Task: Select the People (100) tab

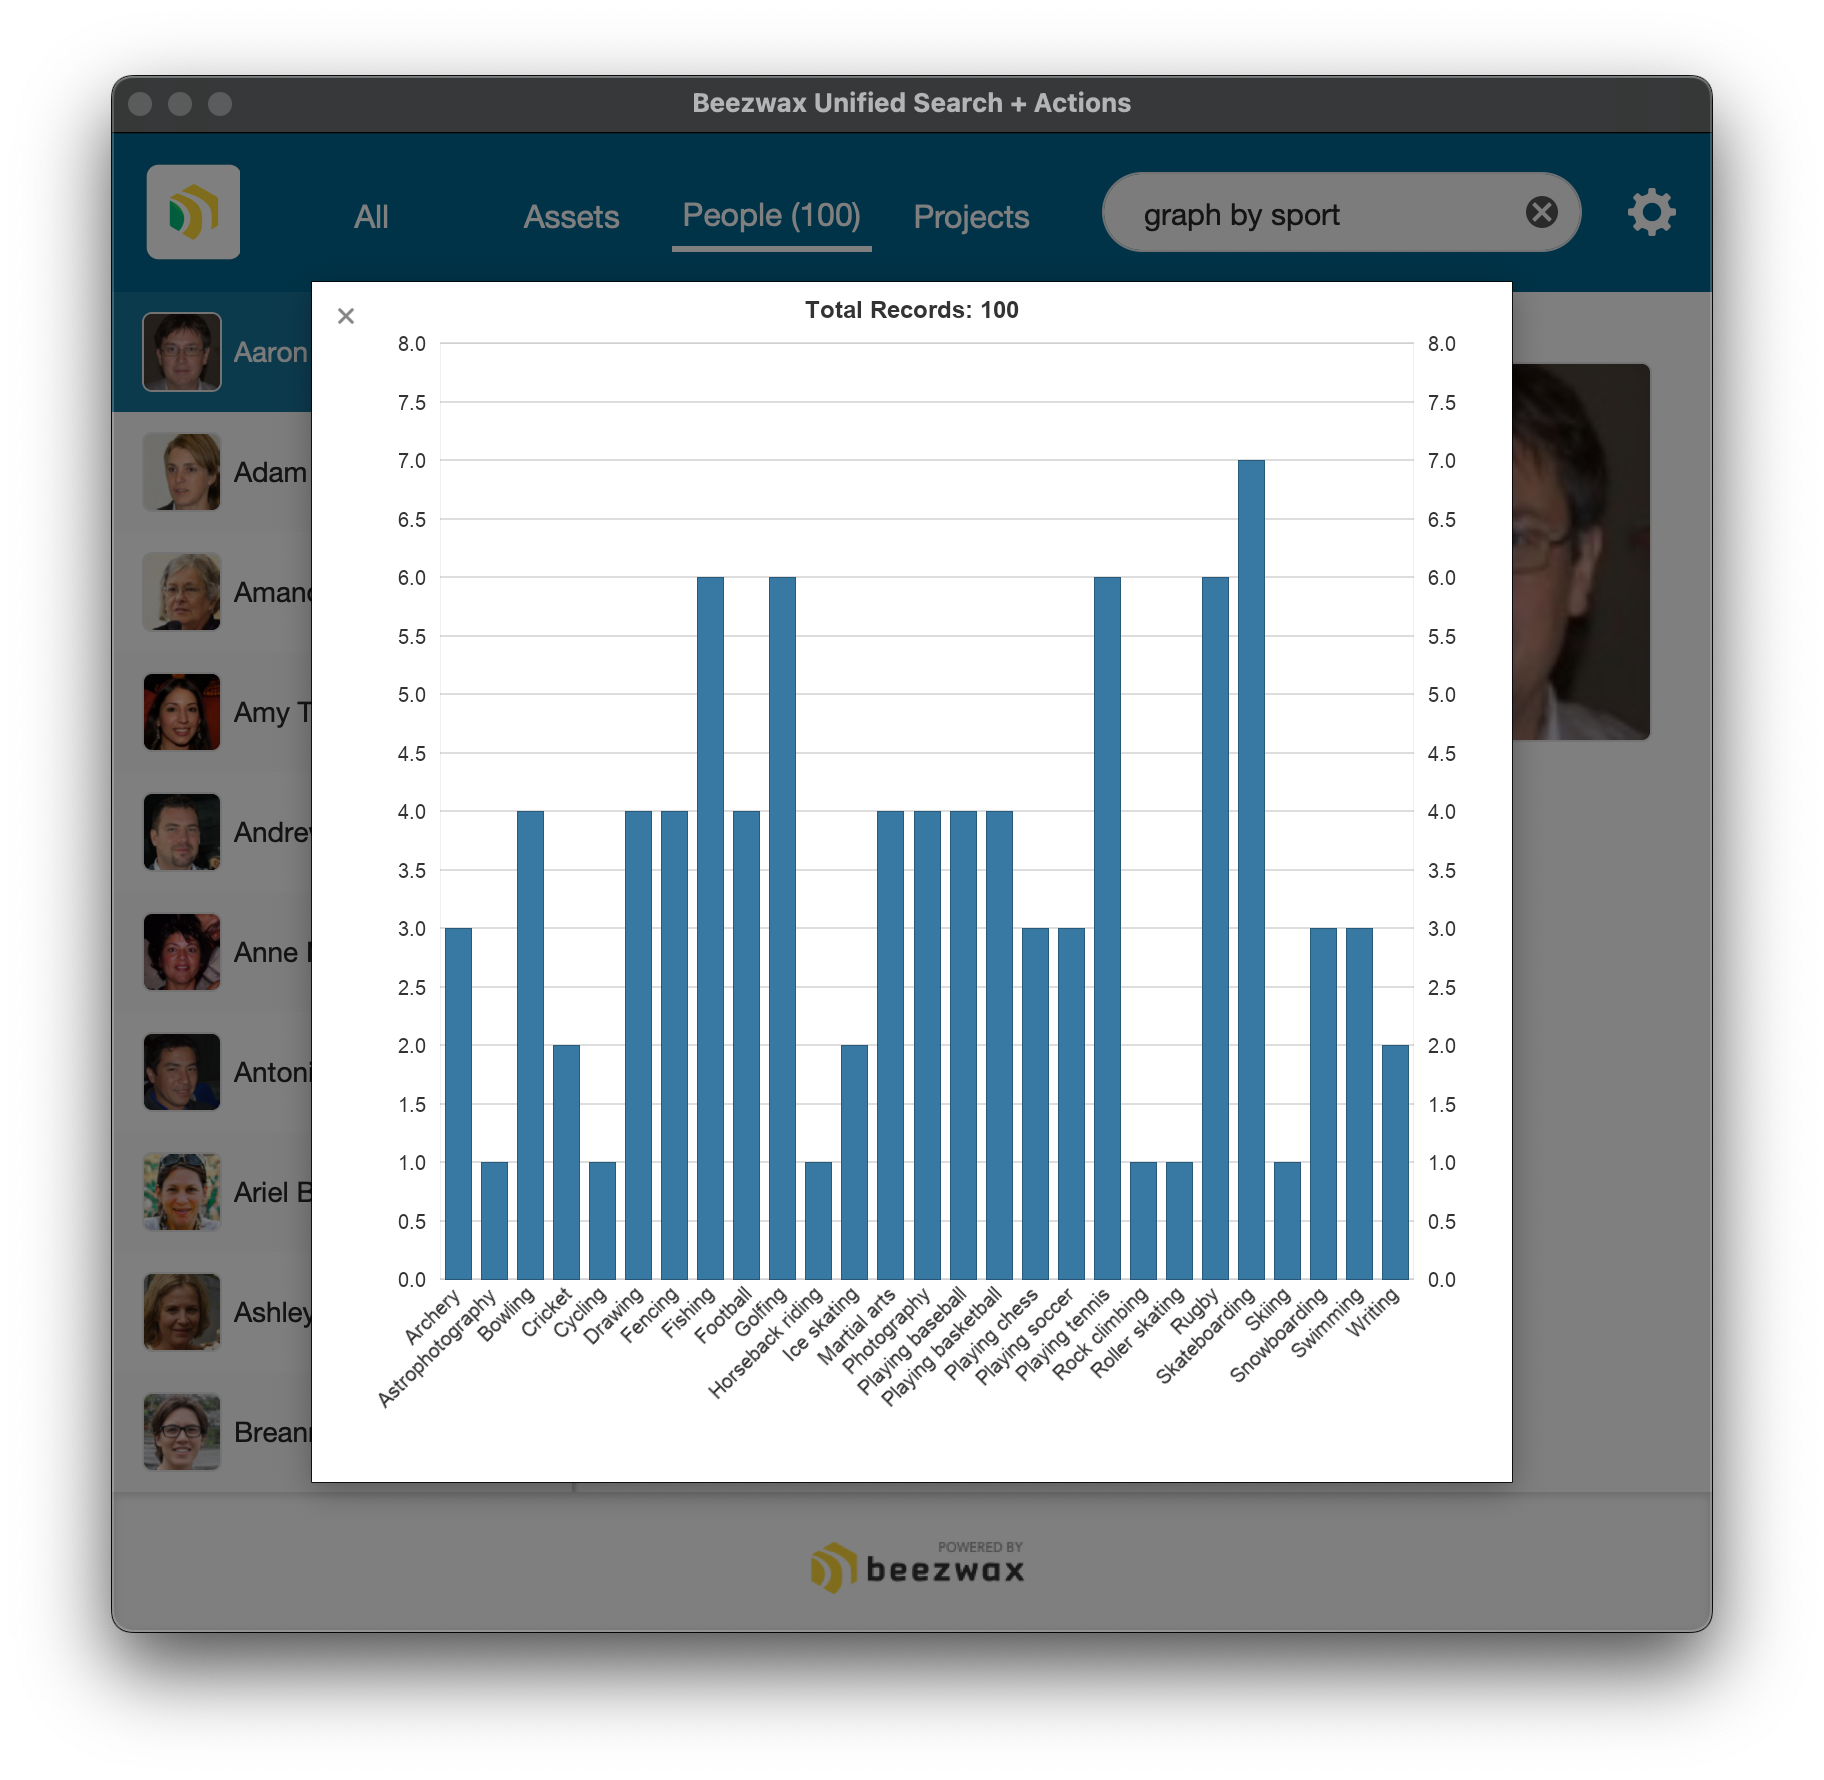Action: coord(771,216)
